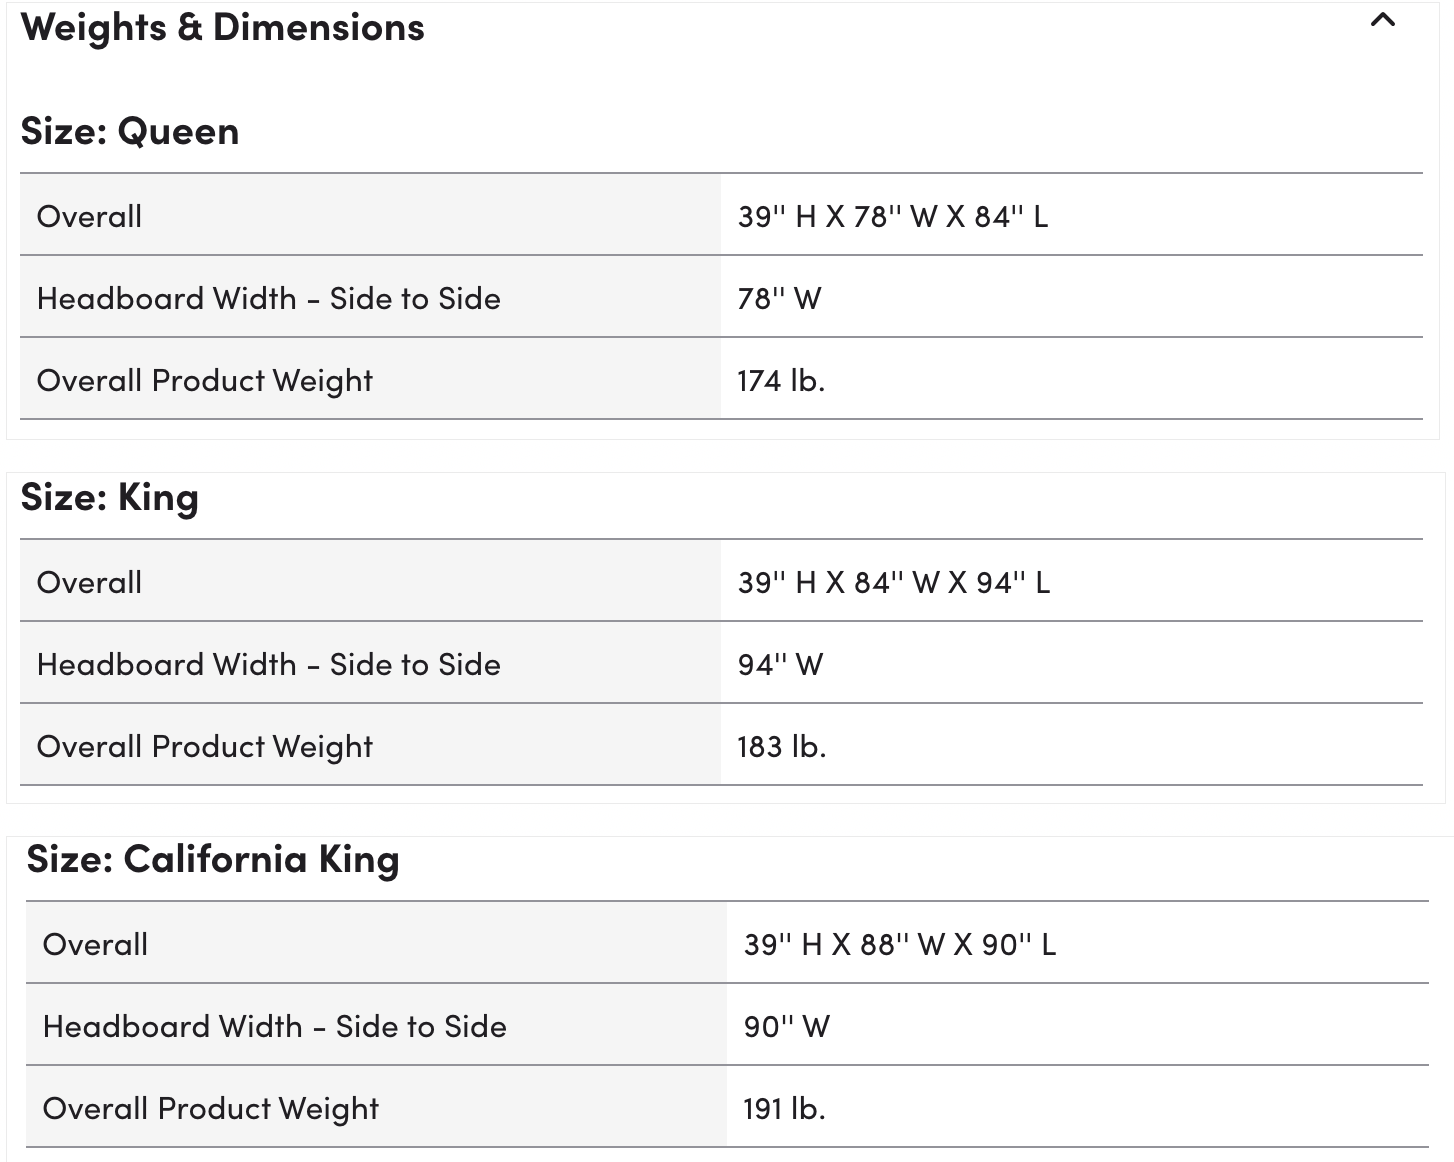Click the Size: California King heading
The image size is (1454, 1162).
coord(213,860)
